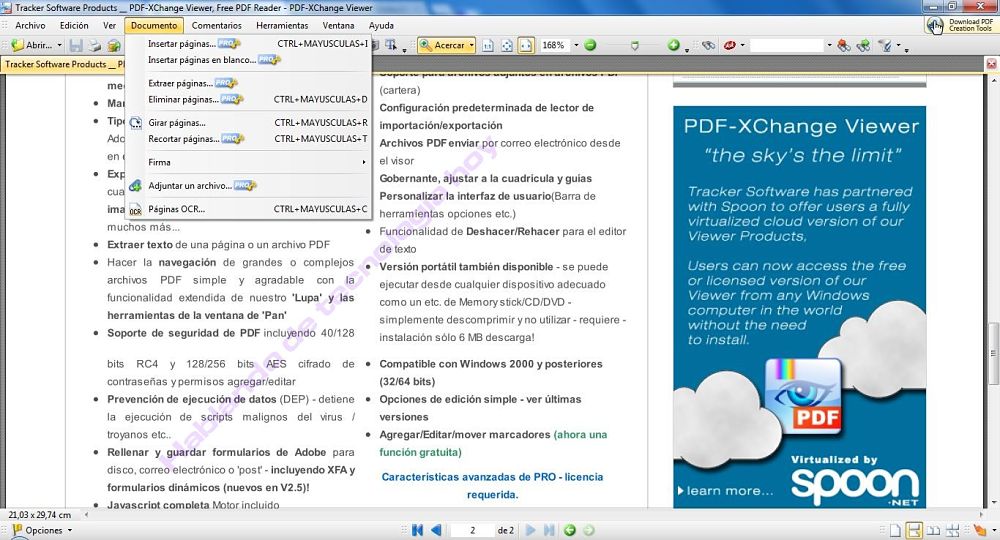Choose Páginas OCR menu entry

click(x=248, y=209)
